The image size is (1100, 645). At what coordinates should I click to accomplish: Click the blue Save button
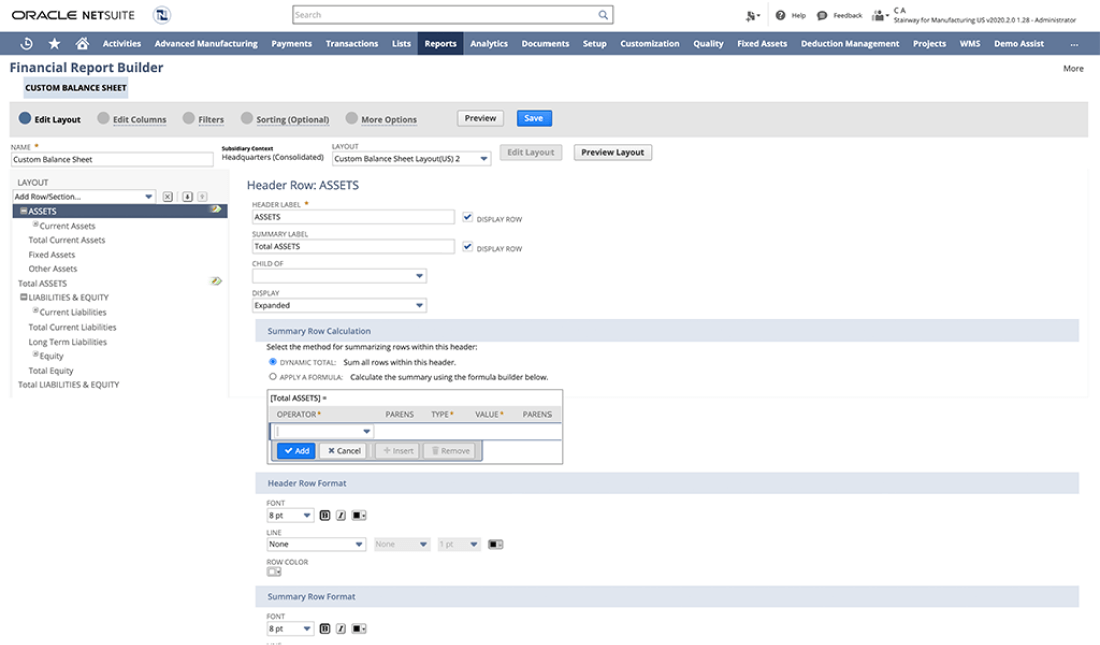[x=534, y=118]
